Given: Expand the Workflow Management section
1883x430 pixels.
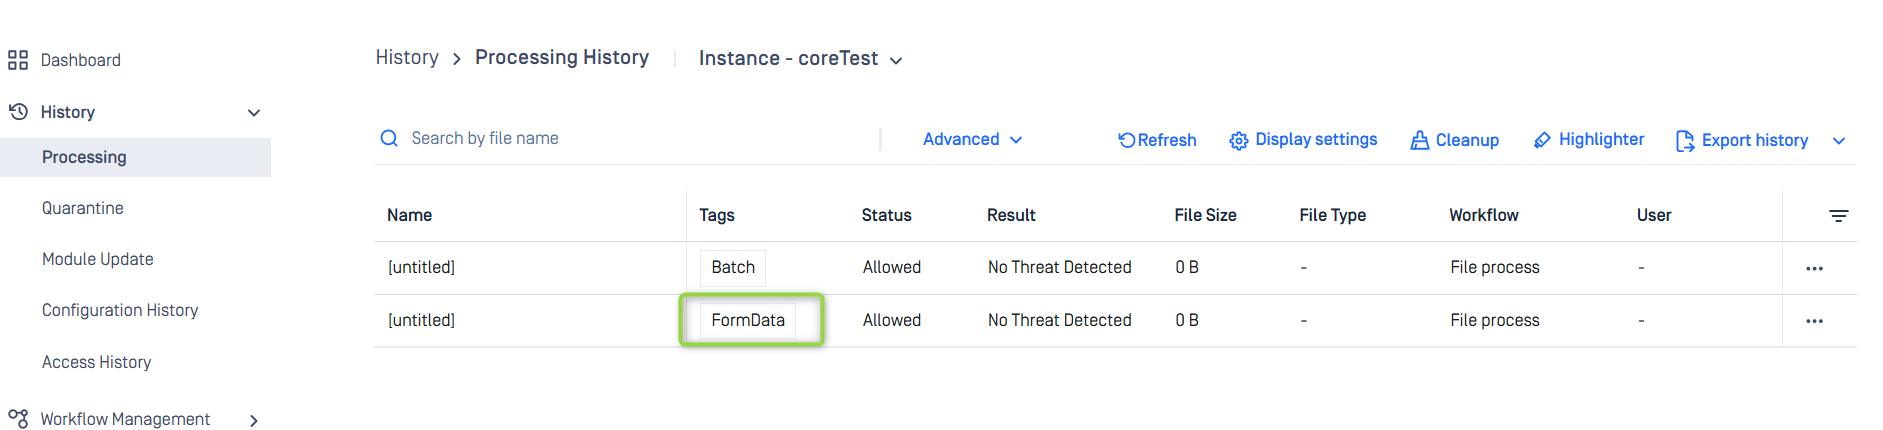Looking at the screenshot, I should (x=254, y=421).
